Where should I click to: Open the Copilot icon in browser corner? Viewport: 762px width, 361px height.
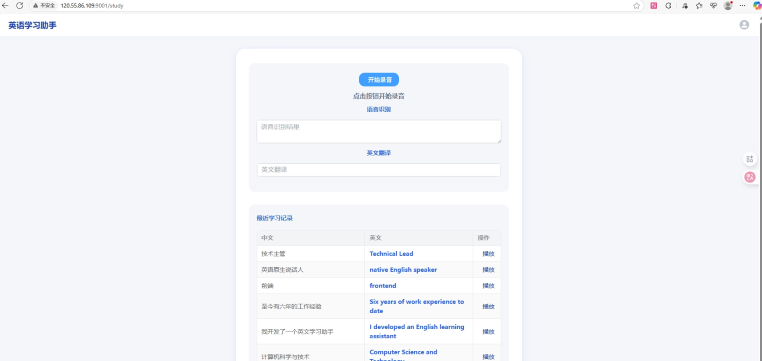point(757,6)
